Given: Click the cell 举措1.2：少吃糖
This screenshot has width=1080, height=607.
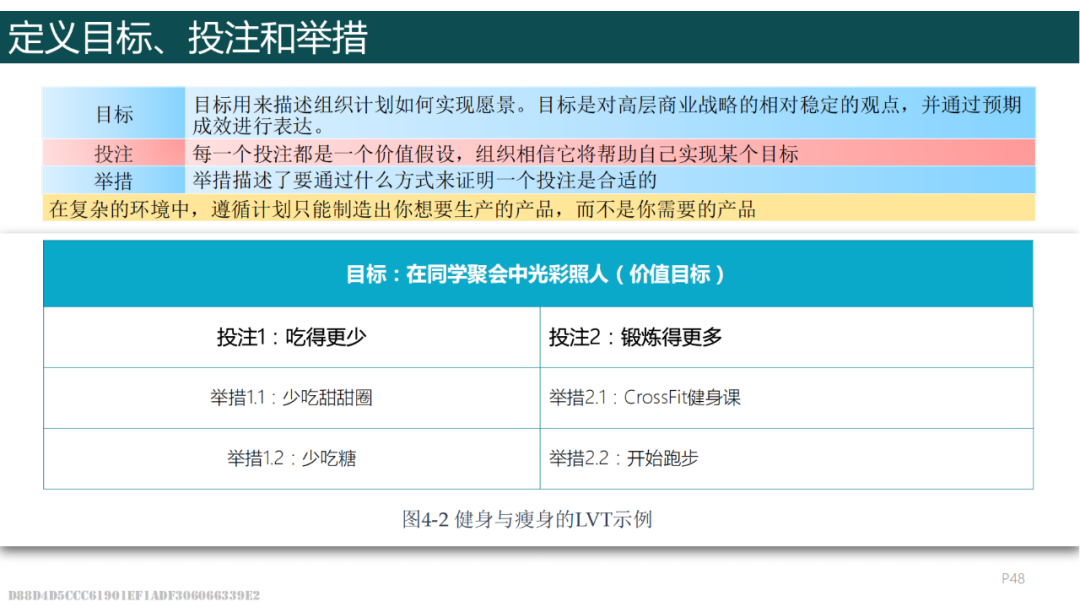Looking at the screenshot, I should (x=291, y=459).
